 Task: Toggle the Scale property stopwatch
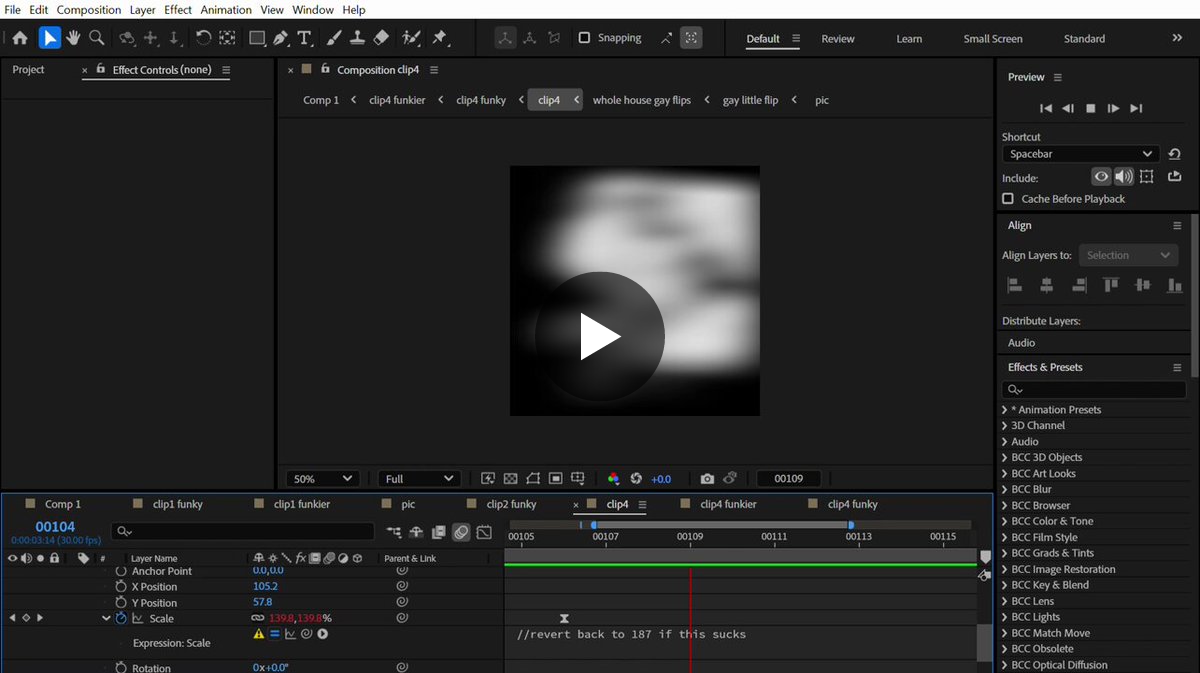pos(121,619)
